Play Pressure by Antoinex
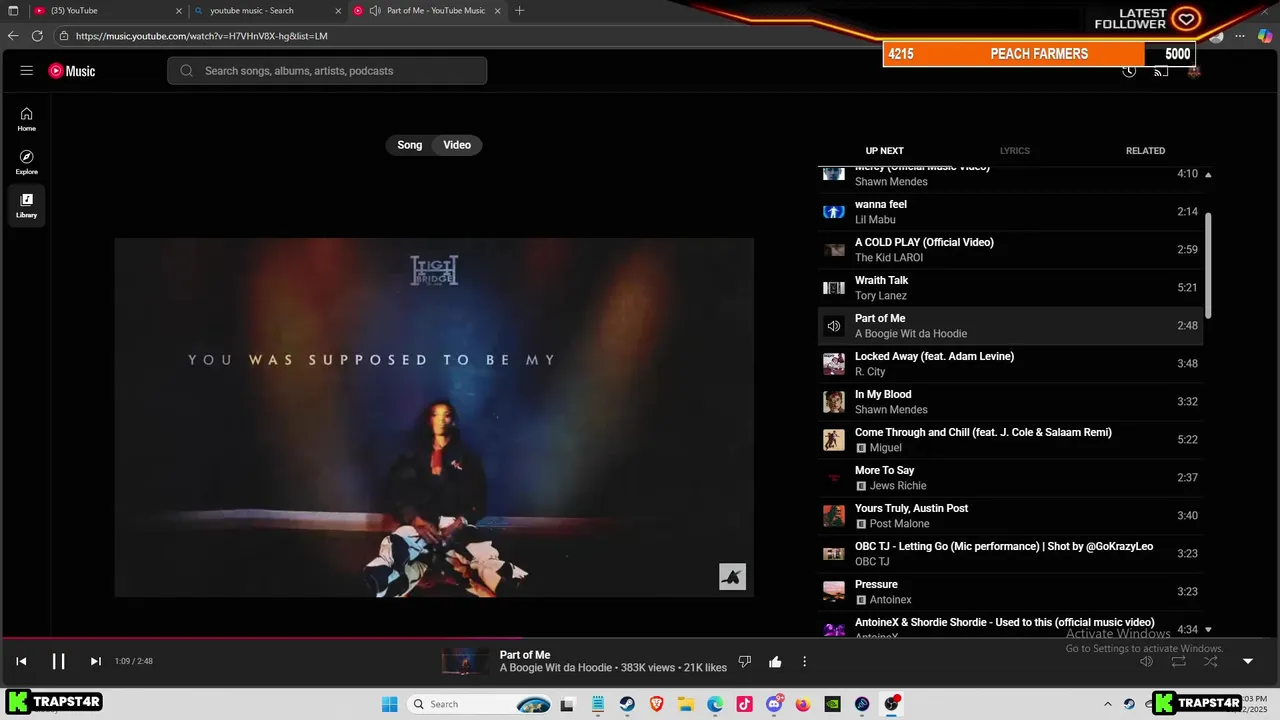 pos(1010,592)
